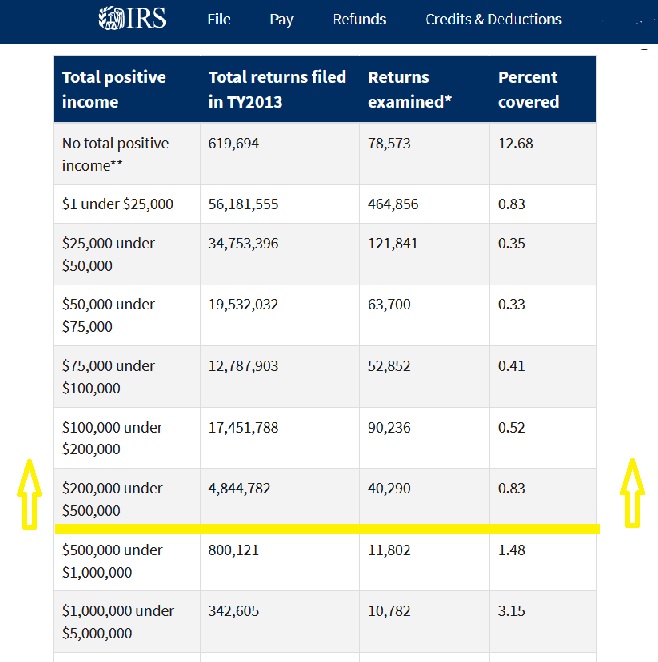Image resolution: width=658 pixels, height=662 pixels.
Task: Click the 90,236 returns examined cell
Action: [389, 427]
